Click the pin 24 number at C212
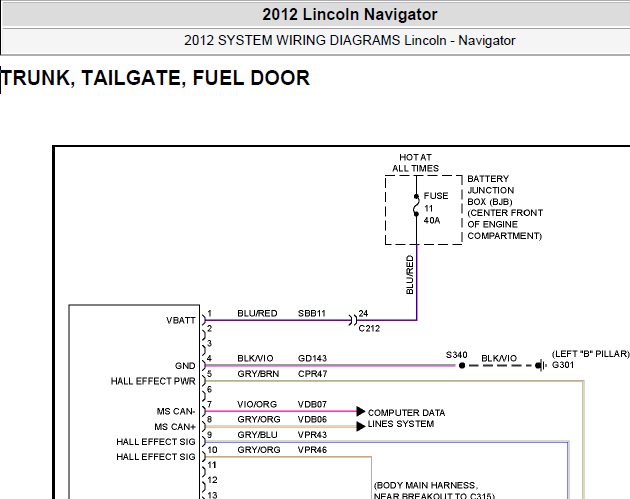 point(363,313)
